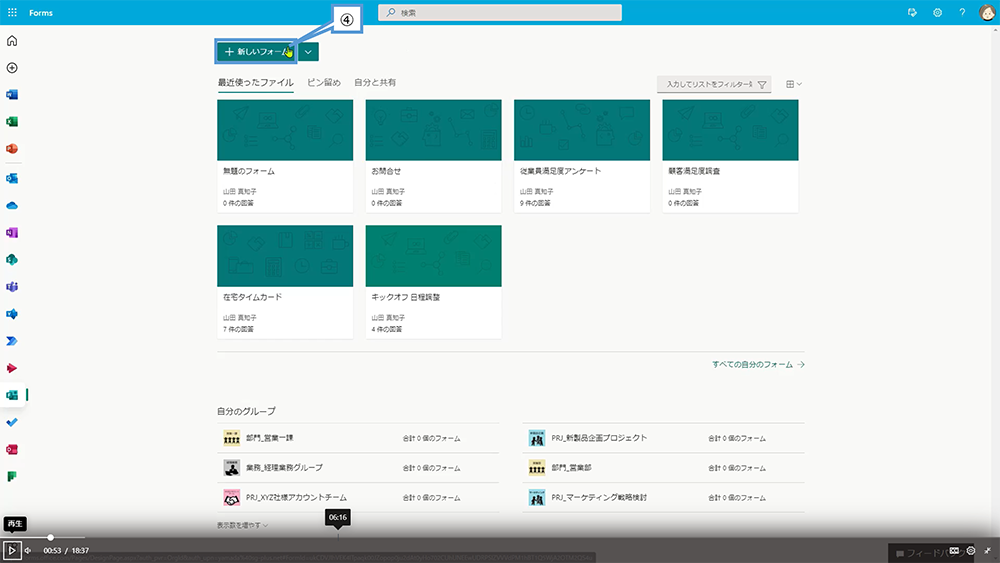The image size is (1000, 563).
Task: Launch PowerPoint from the left rail
Action: 12,149
